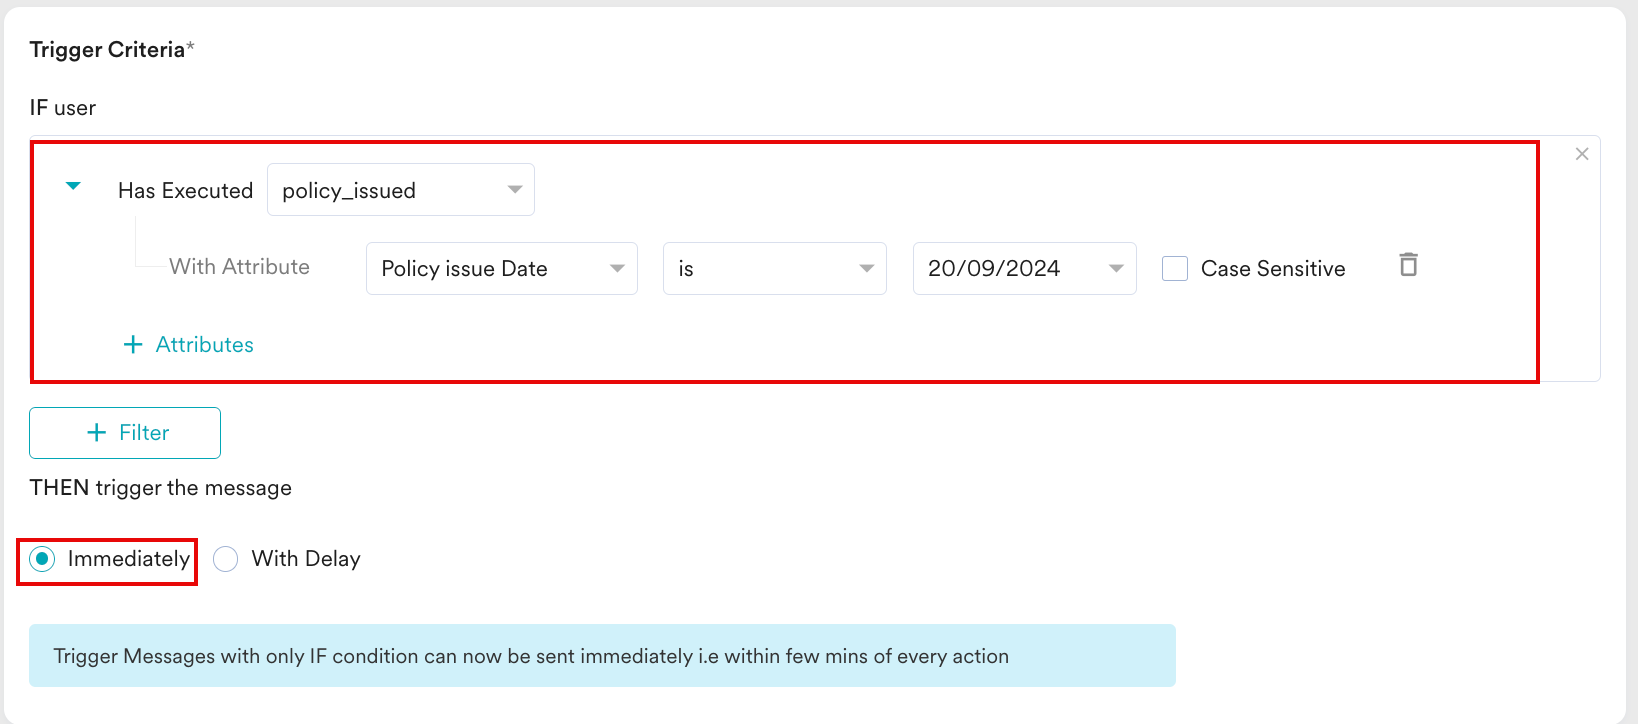This screenshot has height=724, width=1638.
Task: Click the + Filter button
Action: (x=125, y=433)
